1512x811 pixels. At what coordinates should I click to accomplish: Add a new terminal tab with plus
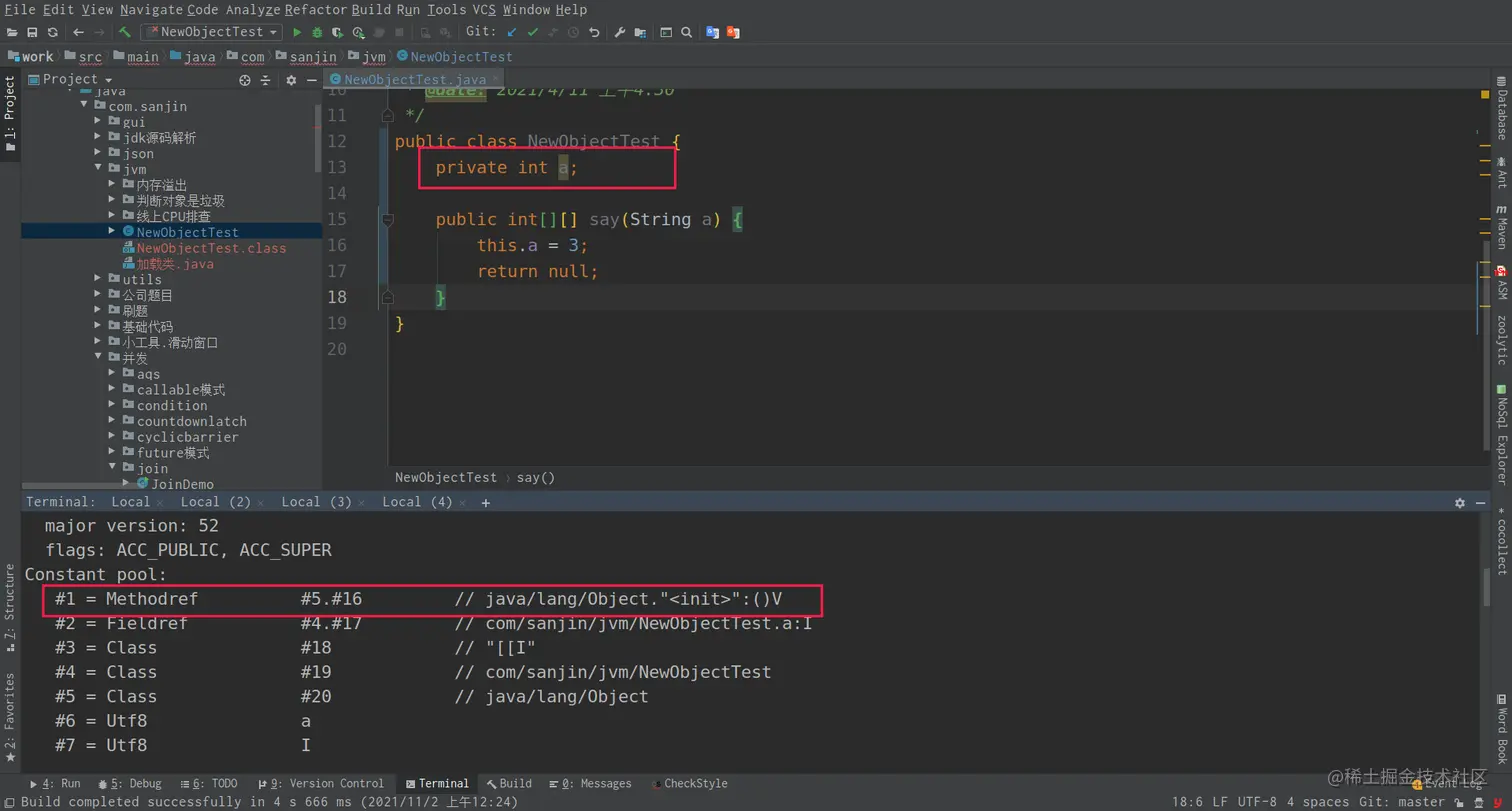click(x=486, y=503)
